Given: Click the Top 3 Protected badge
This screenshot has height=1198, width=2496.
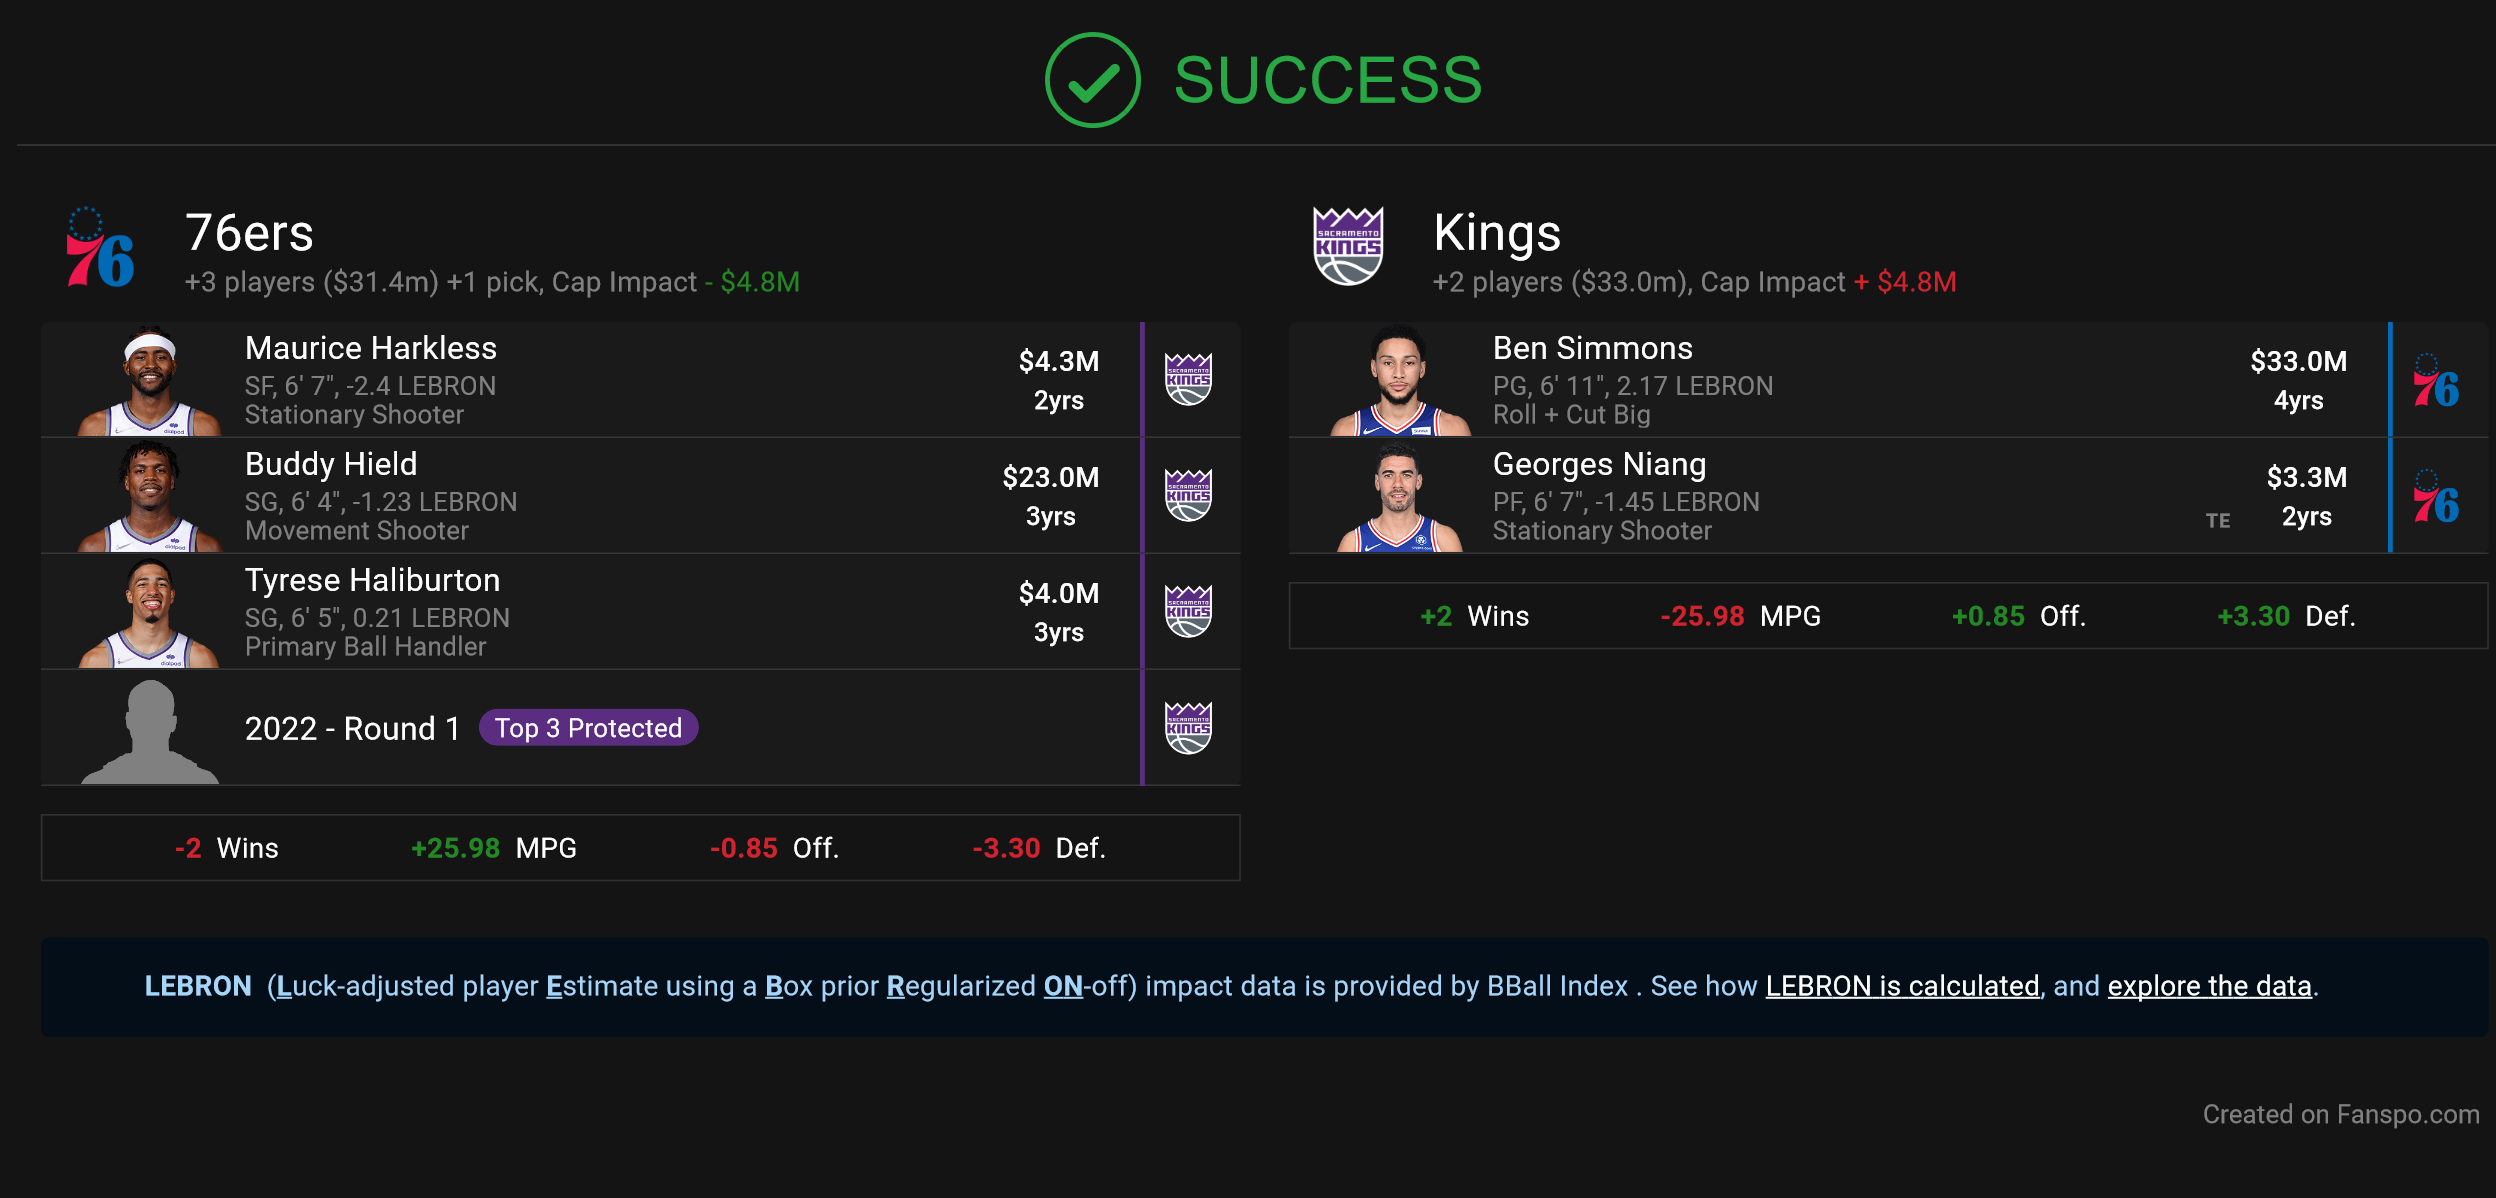Looking at the screenshot, I should coord(588,728).
